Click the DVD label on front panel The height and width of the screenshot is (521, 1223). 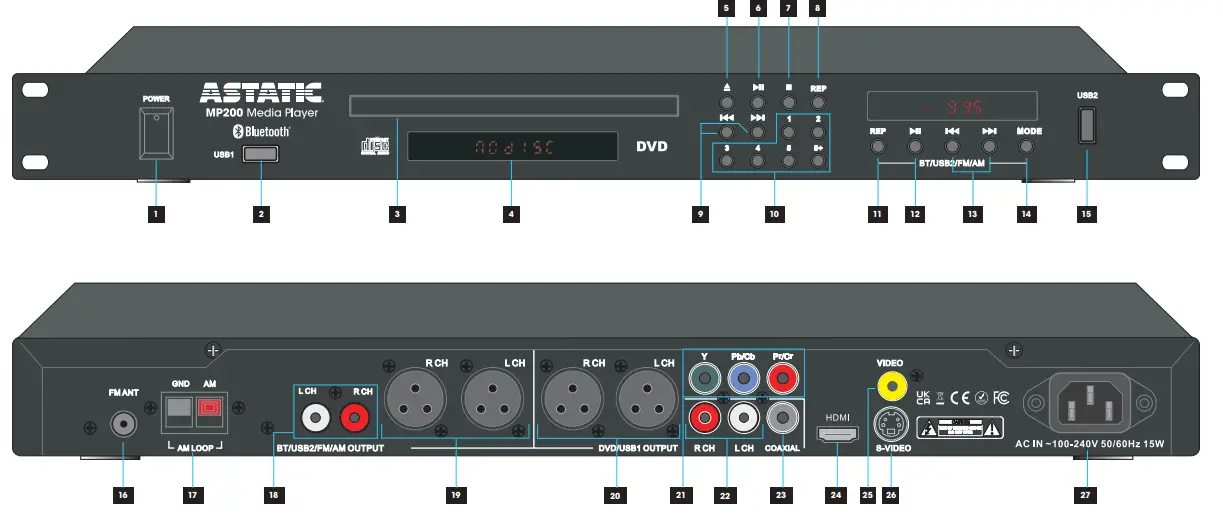(x=651, y=147)
